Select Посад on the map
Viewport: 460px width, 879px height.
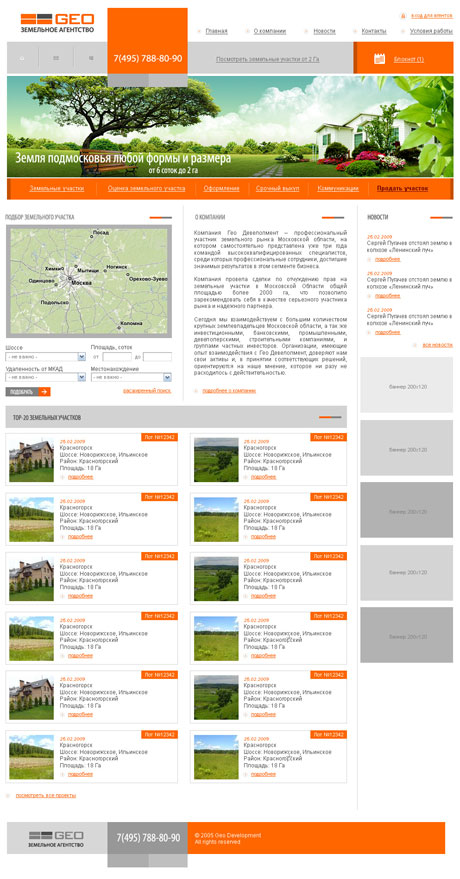(100, 232)
